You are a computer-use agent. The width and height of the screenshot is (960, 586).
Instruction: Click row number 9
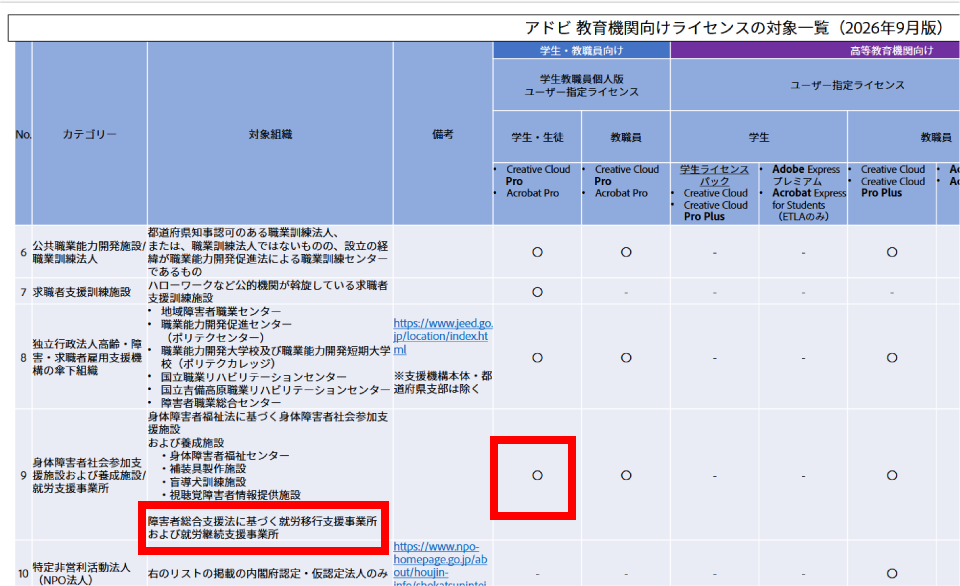pos(23,475)
